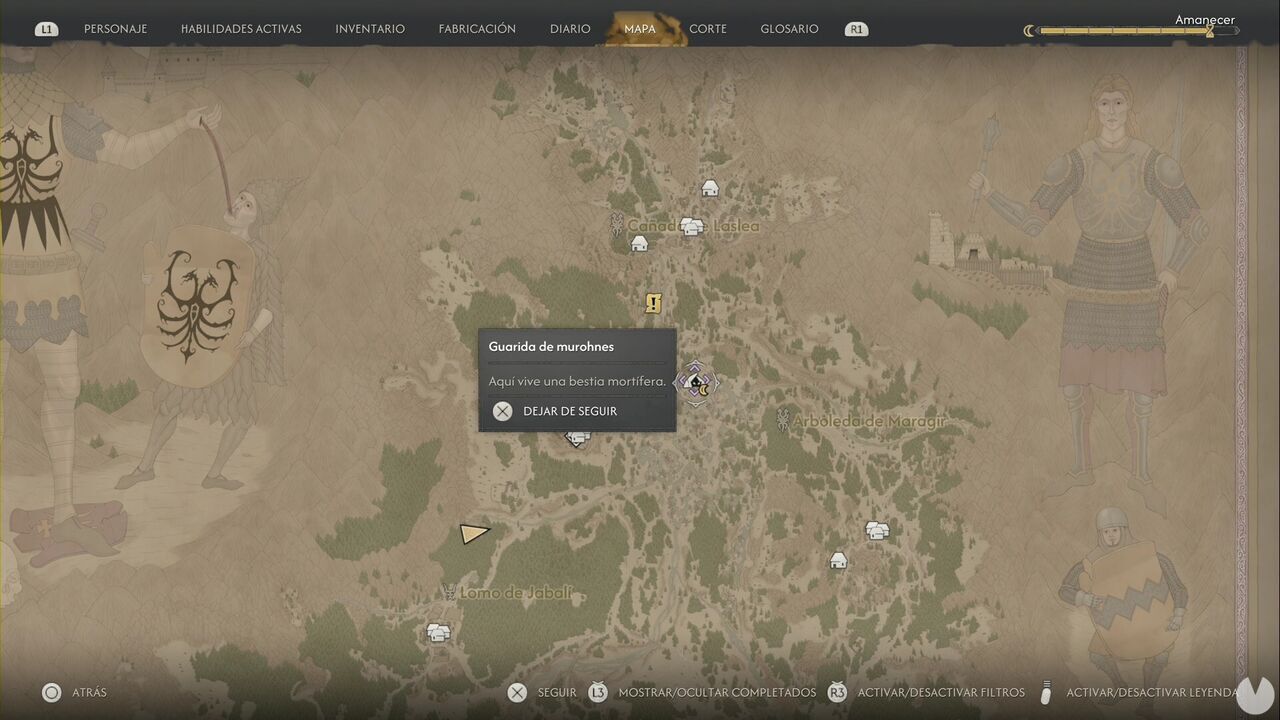
Task: Click the Lomo de Jabalí label
Action: [517, 593]
